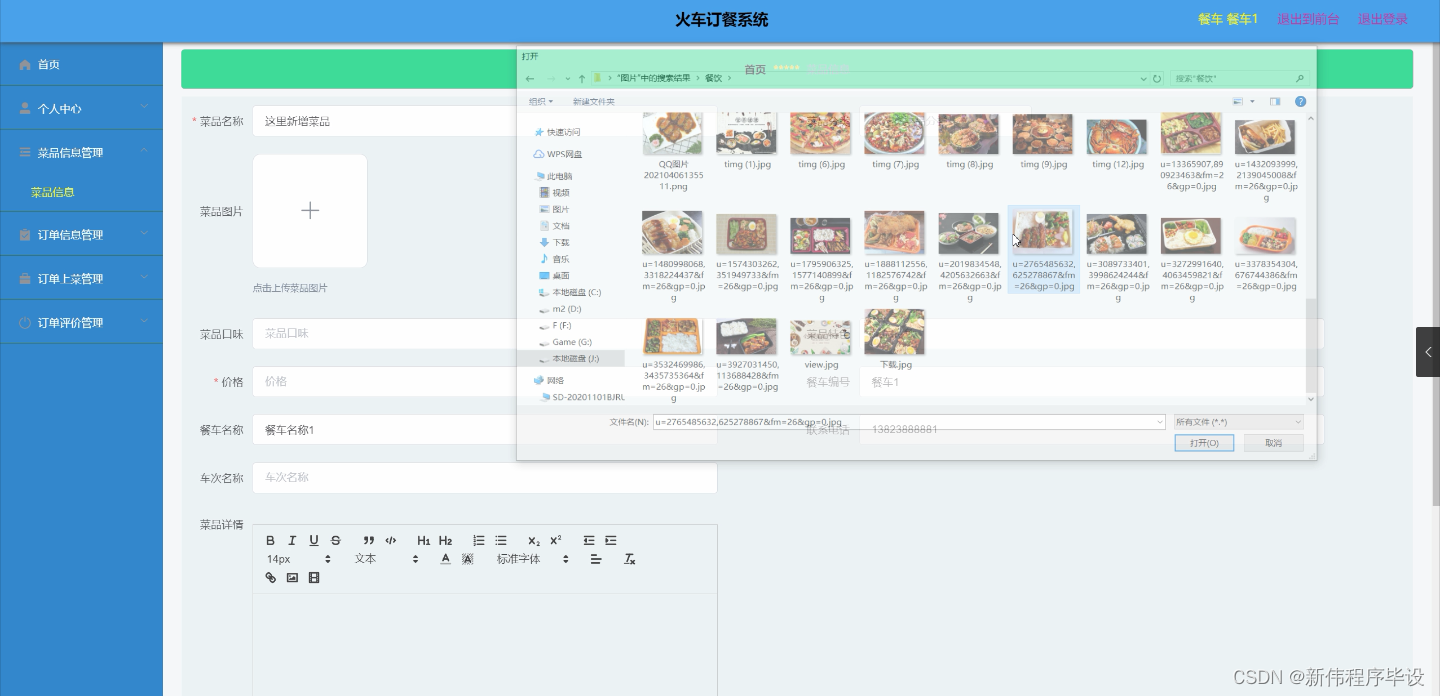The height and width of the screenshot is (696, 1440).
Task: Click 新建文件夹 in the file dialog
Action: (593, 102)
